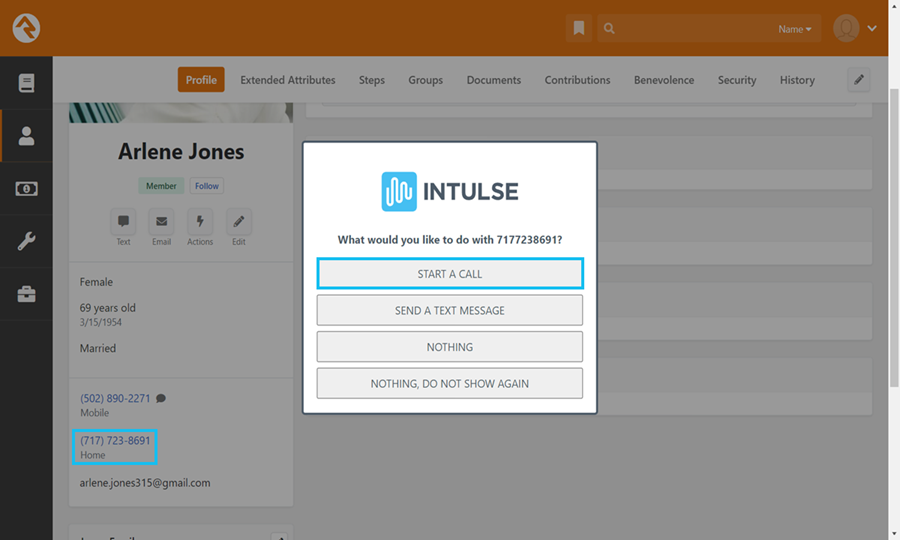900x540 pixels.
Task: Open the Finance money sidebar icon
Action: (x=26, y=189)
